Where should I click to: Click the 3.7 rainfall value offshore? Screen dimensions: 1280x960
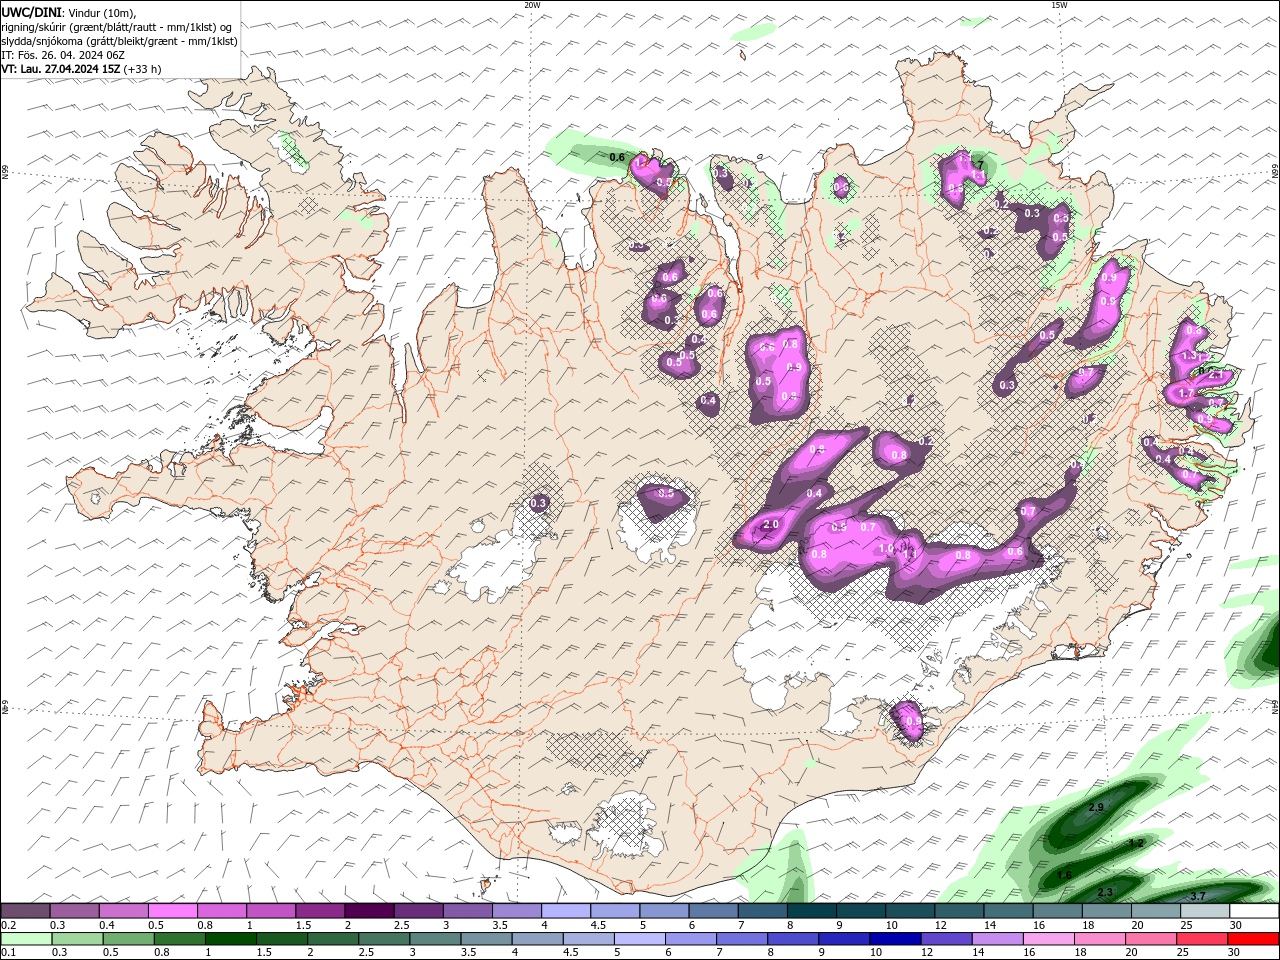click(x=1198, y=895)
